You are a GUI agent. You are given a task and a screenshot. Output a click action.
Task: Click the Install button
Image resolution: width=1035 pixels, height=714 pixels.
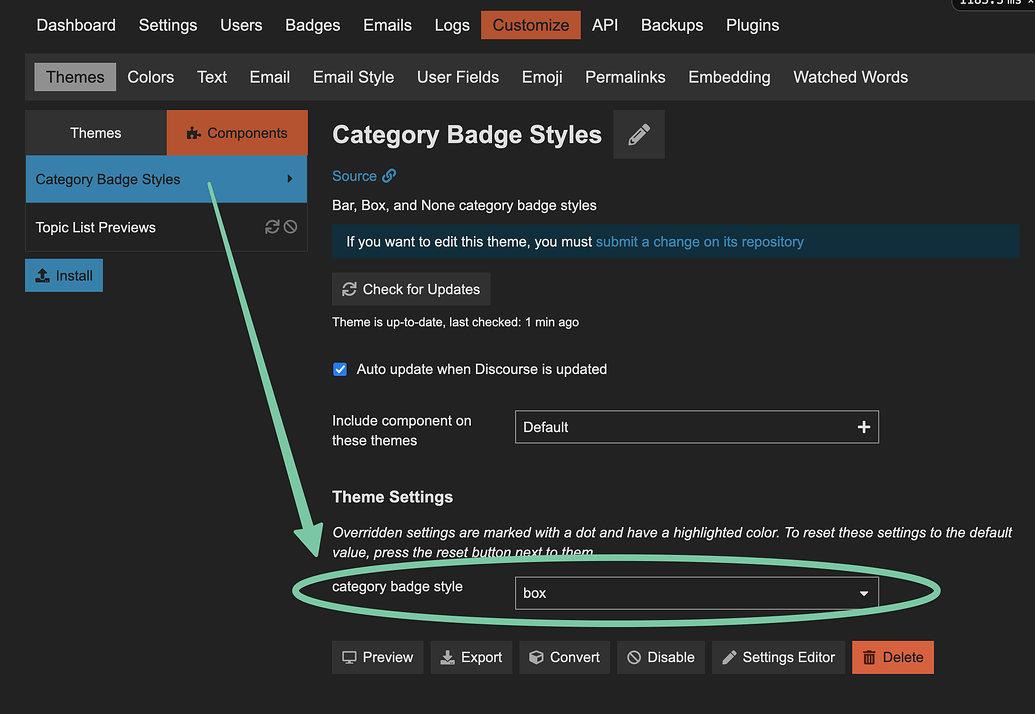tap(64, 275)
